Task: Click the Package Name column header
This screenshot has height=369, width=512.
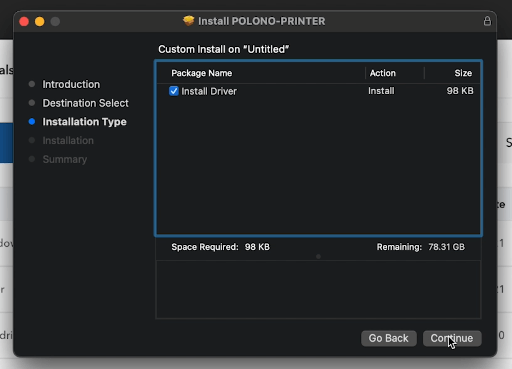Action: click(x=202, y=73)
